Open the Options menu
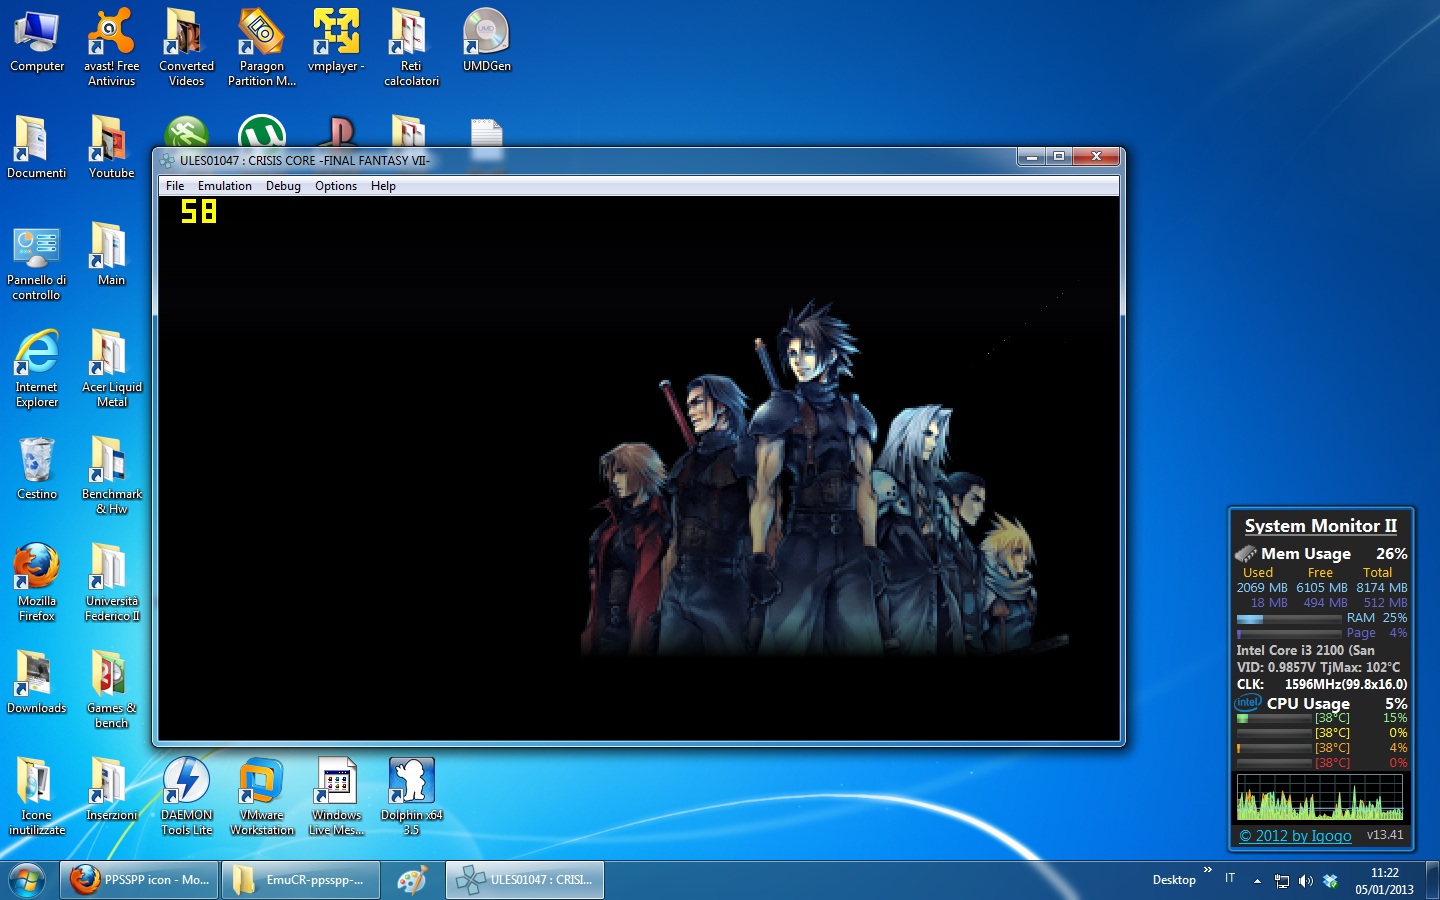Screen dimensions: 1440x900 (x=335, y=186)
